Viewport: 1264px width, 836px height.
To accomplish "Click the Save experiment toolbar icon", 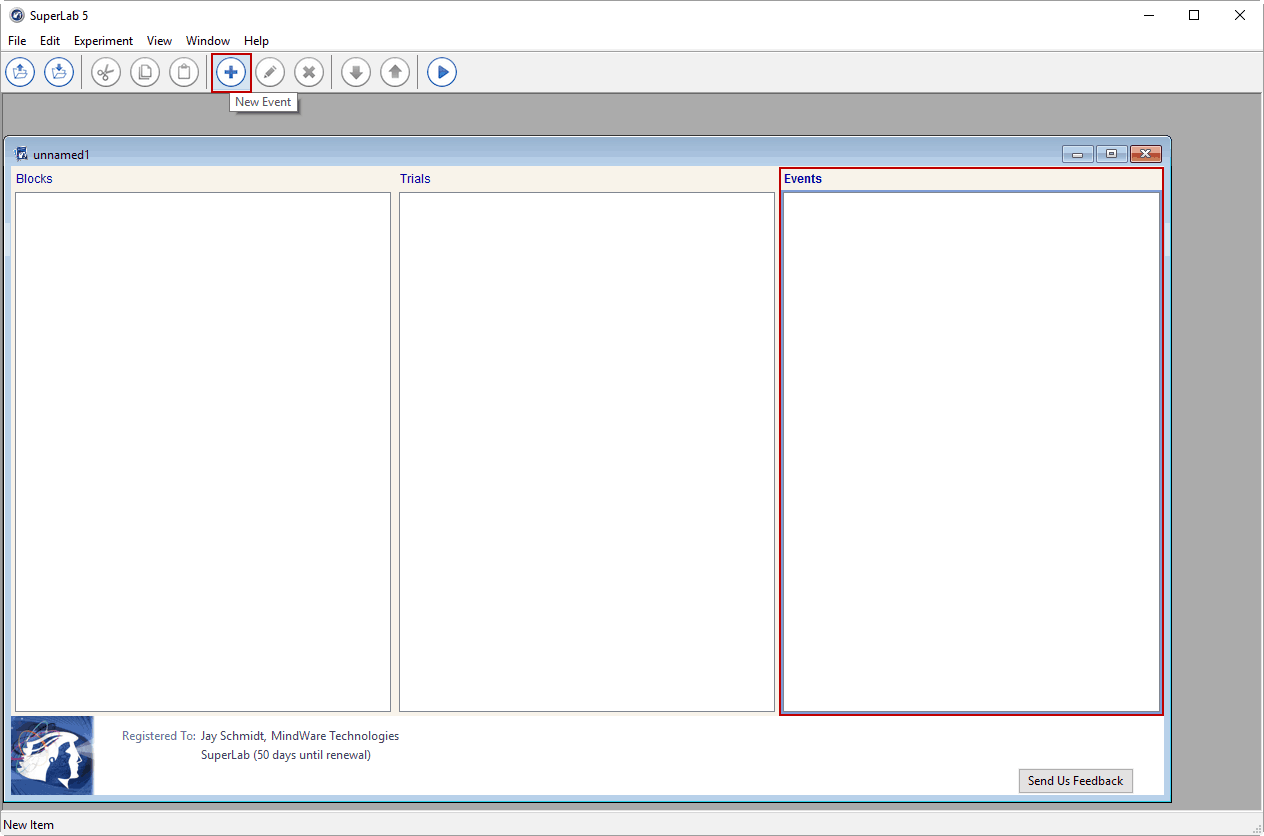I will click(x=59, y=72).
